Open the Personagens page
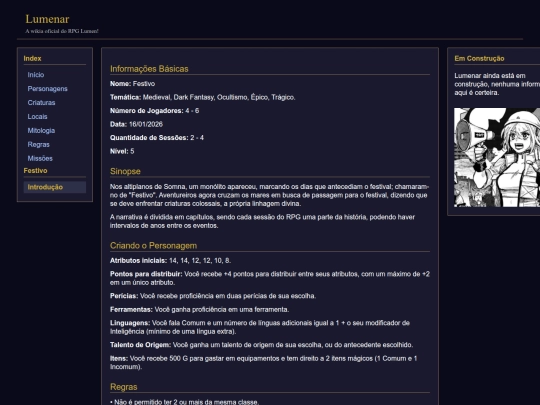 [48, 89]
